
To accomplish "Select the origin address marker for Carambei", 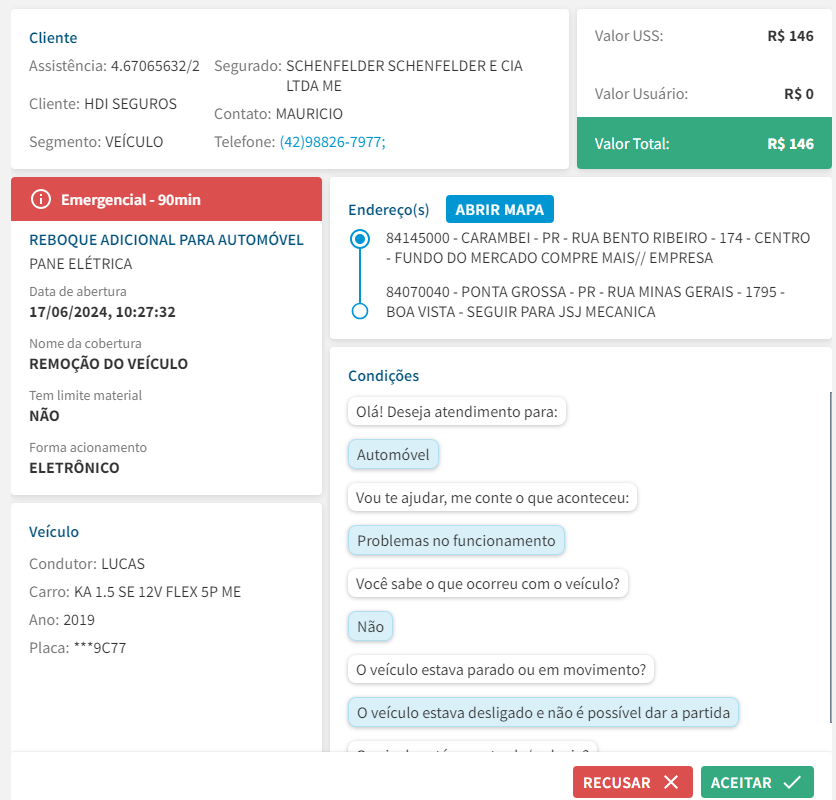I will (360, 240).
